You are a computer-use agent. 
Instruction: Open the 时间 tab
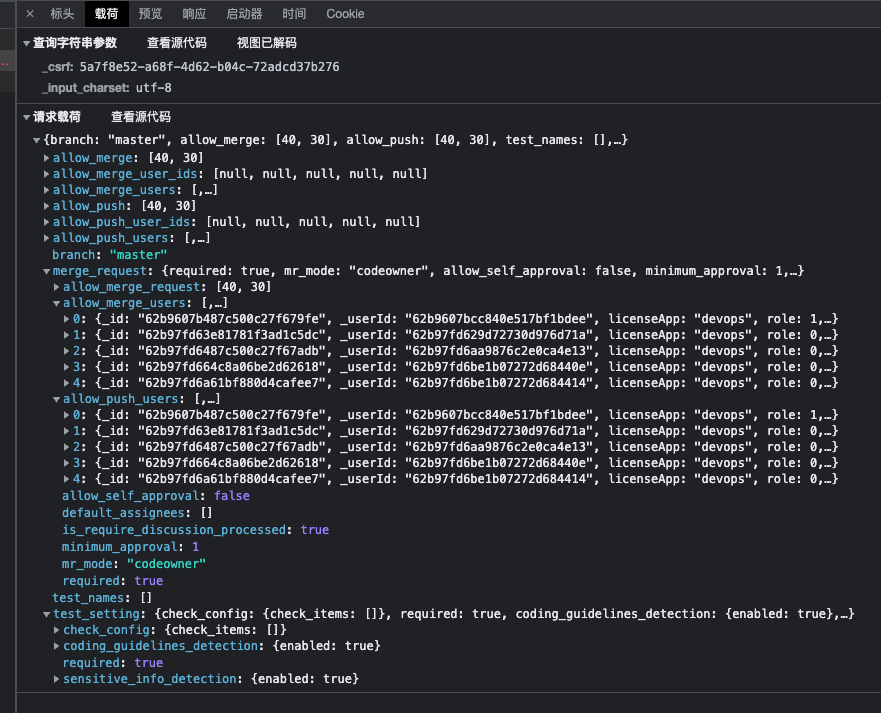294,13
